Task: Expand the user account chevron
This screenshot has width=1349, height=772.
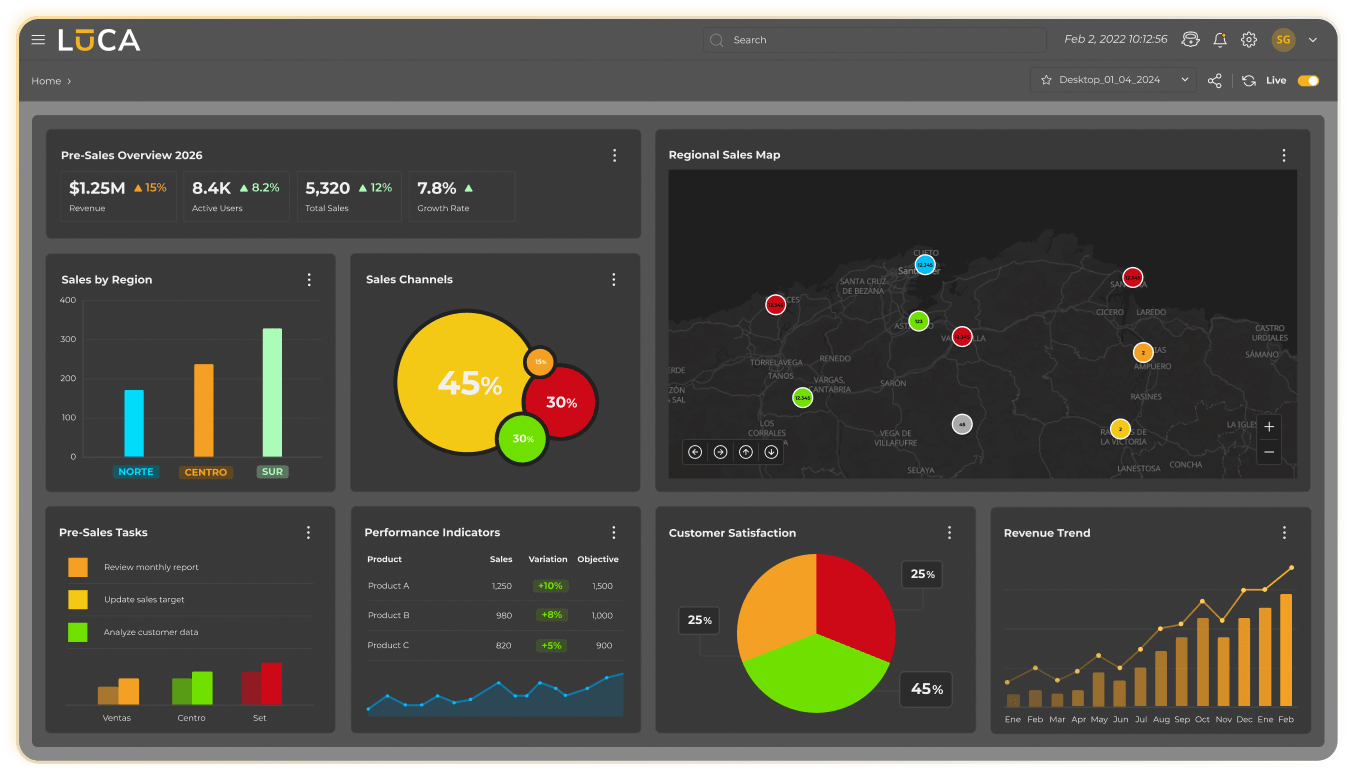Action: tap(1313, 40)
